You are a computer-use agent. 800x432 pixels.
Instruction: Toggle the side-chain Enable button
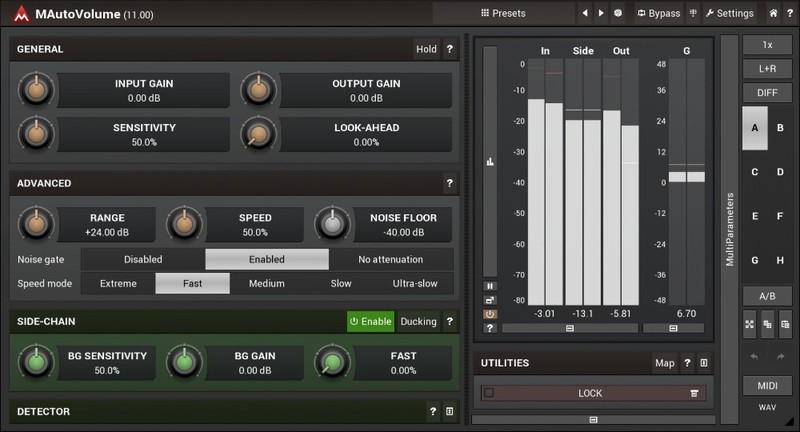(x=370, y=322)
